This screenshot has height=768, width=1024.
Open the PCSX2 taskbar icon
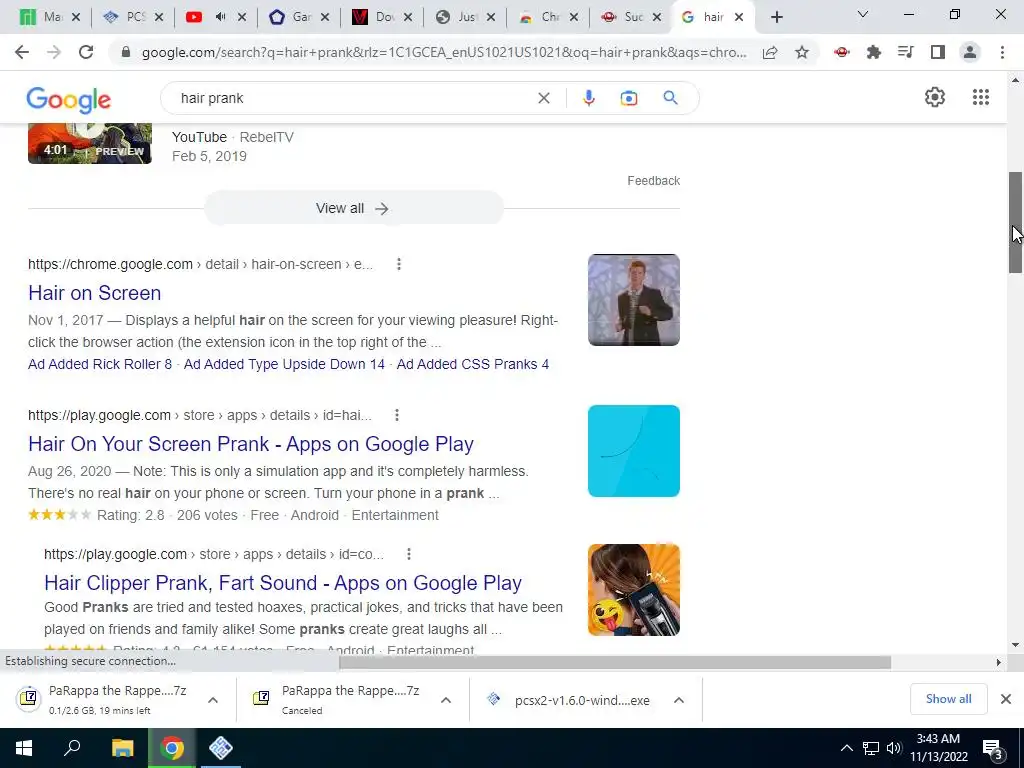coord(221,748)
